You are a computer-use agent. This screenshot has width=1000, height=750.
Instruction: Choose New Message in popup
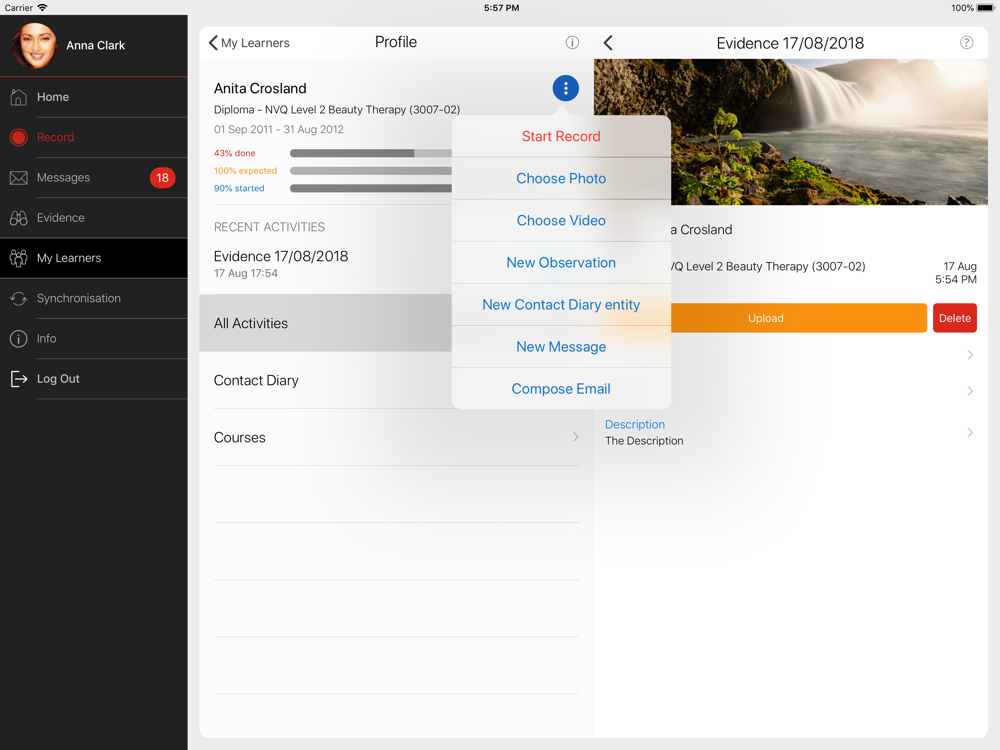coord(561,347)
